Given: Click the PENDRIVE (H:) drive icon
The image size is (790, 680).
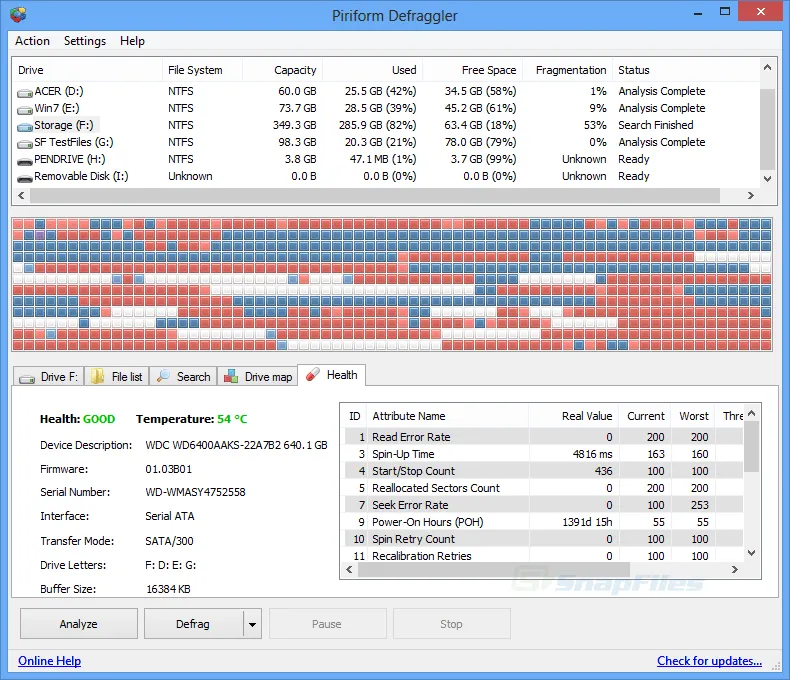Looking at the screenshot, I should point(25,161).
